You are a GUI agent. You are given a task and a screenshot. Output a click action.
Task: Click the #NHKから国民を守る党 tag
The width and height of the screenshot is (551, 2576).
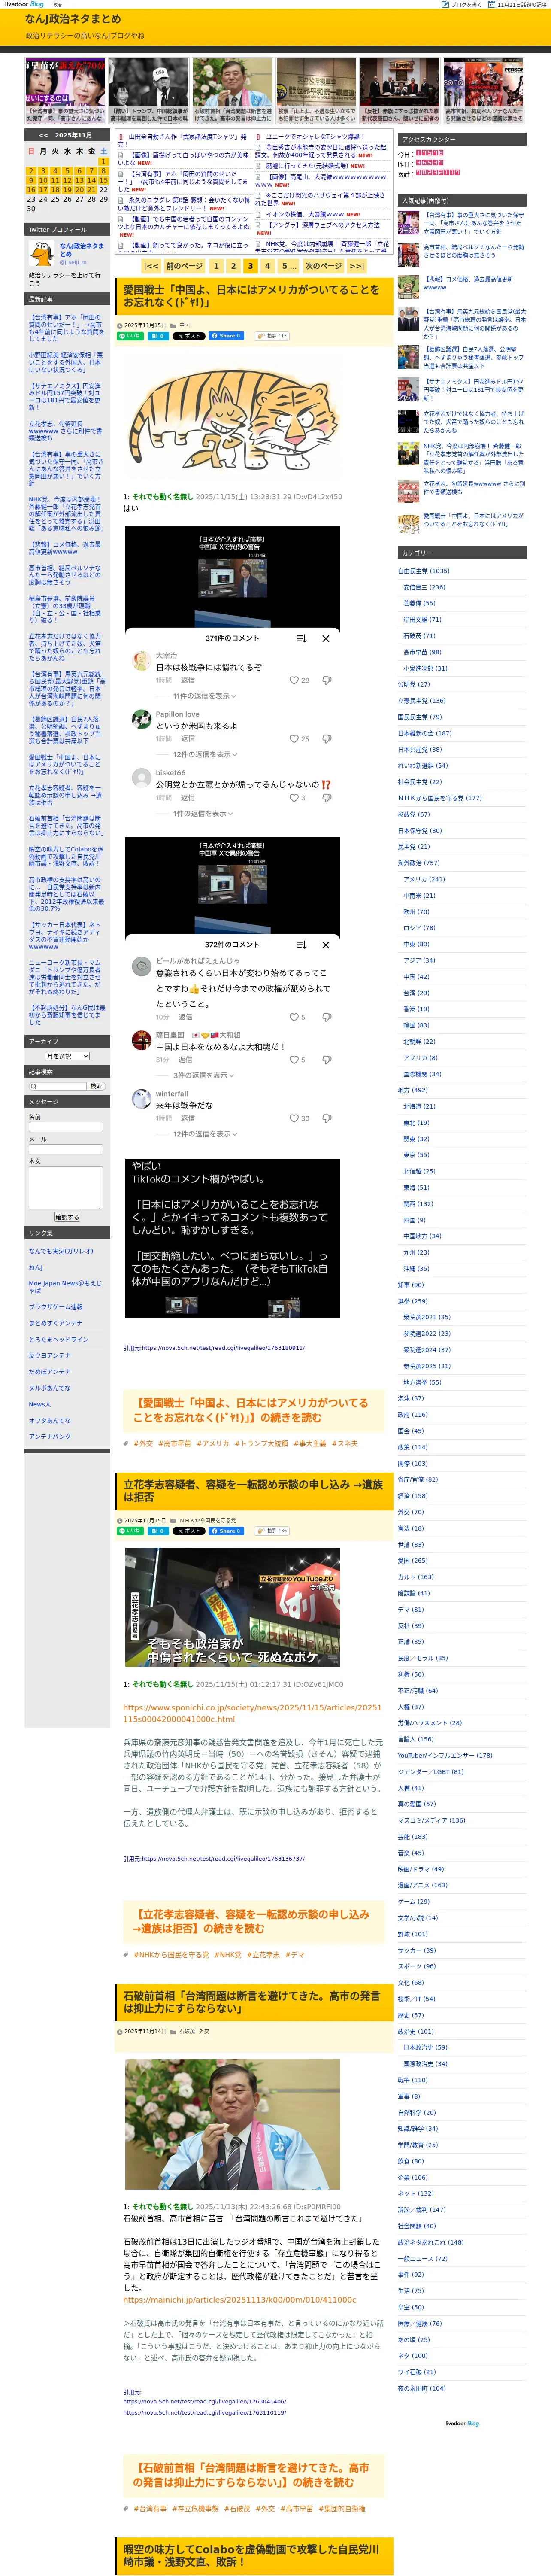click(x=171, y=1955)
